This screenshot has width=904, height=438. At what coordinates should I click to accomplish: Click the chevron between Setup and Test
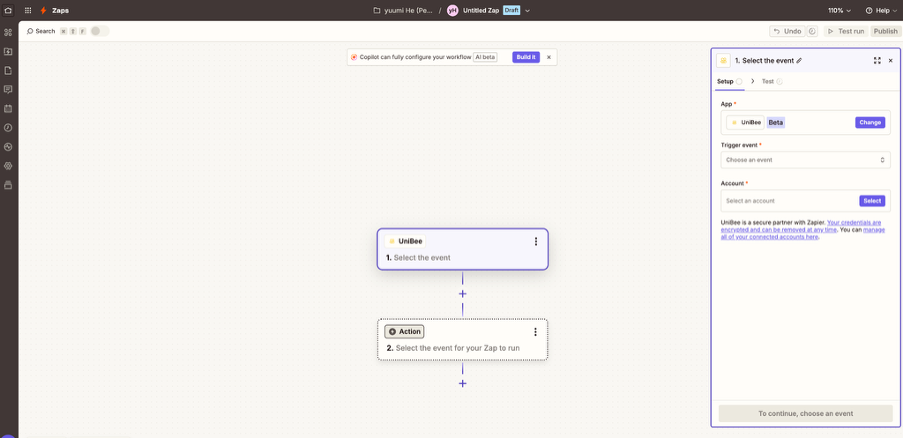point(752,81)
